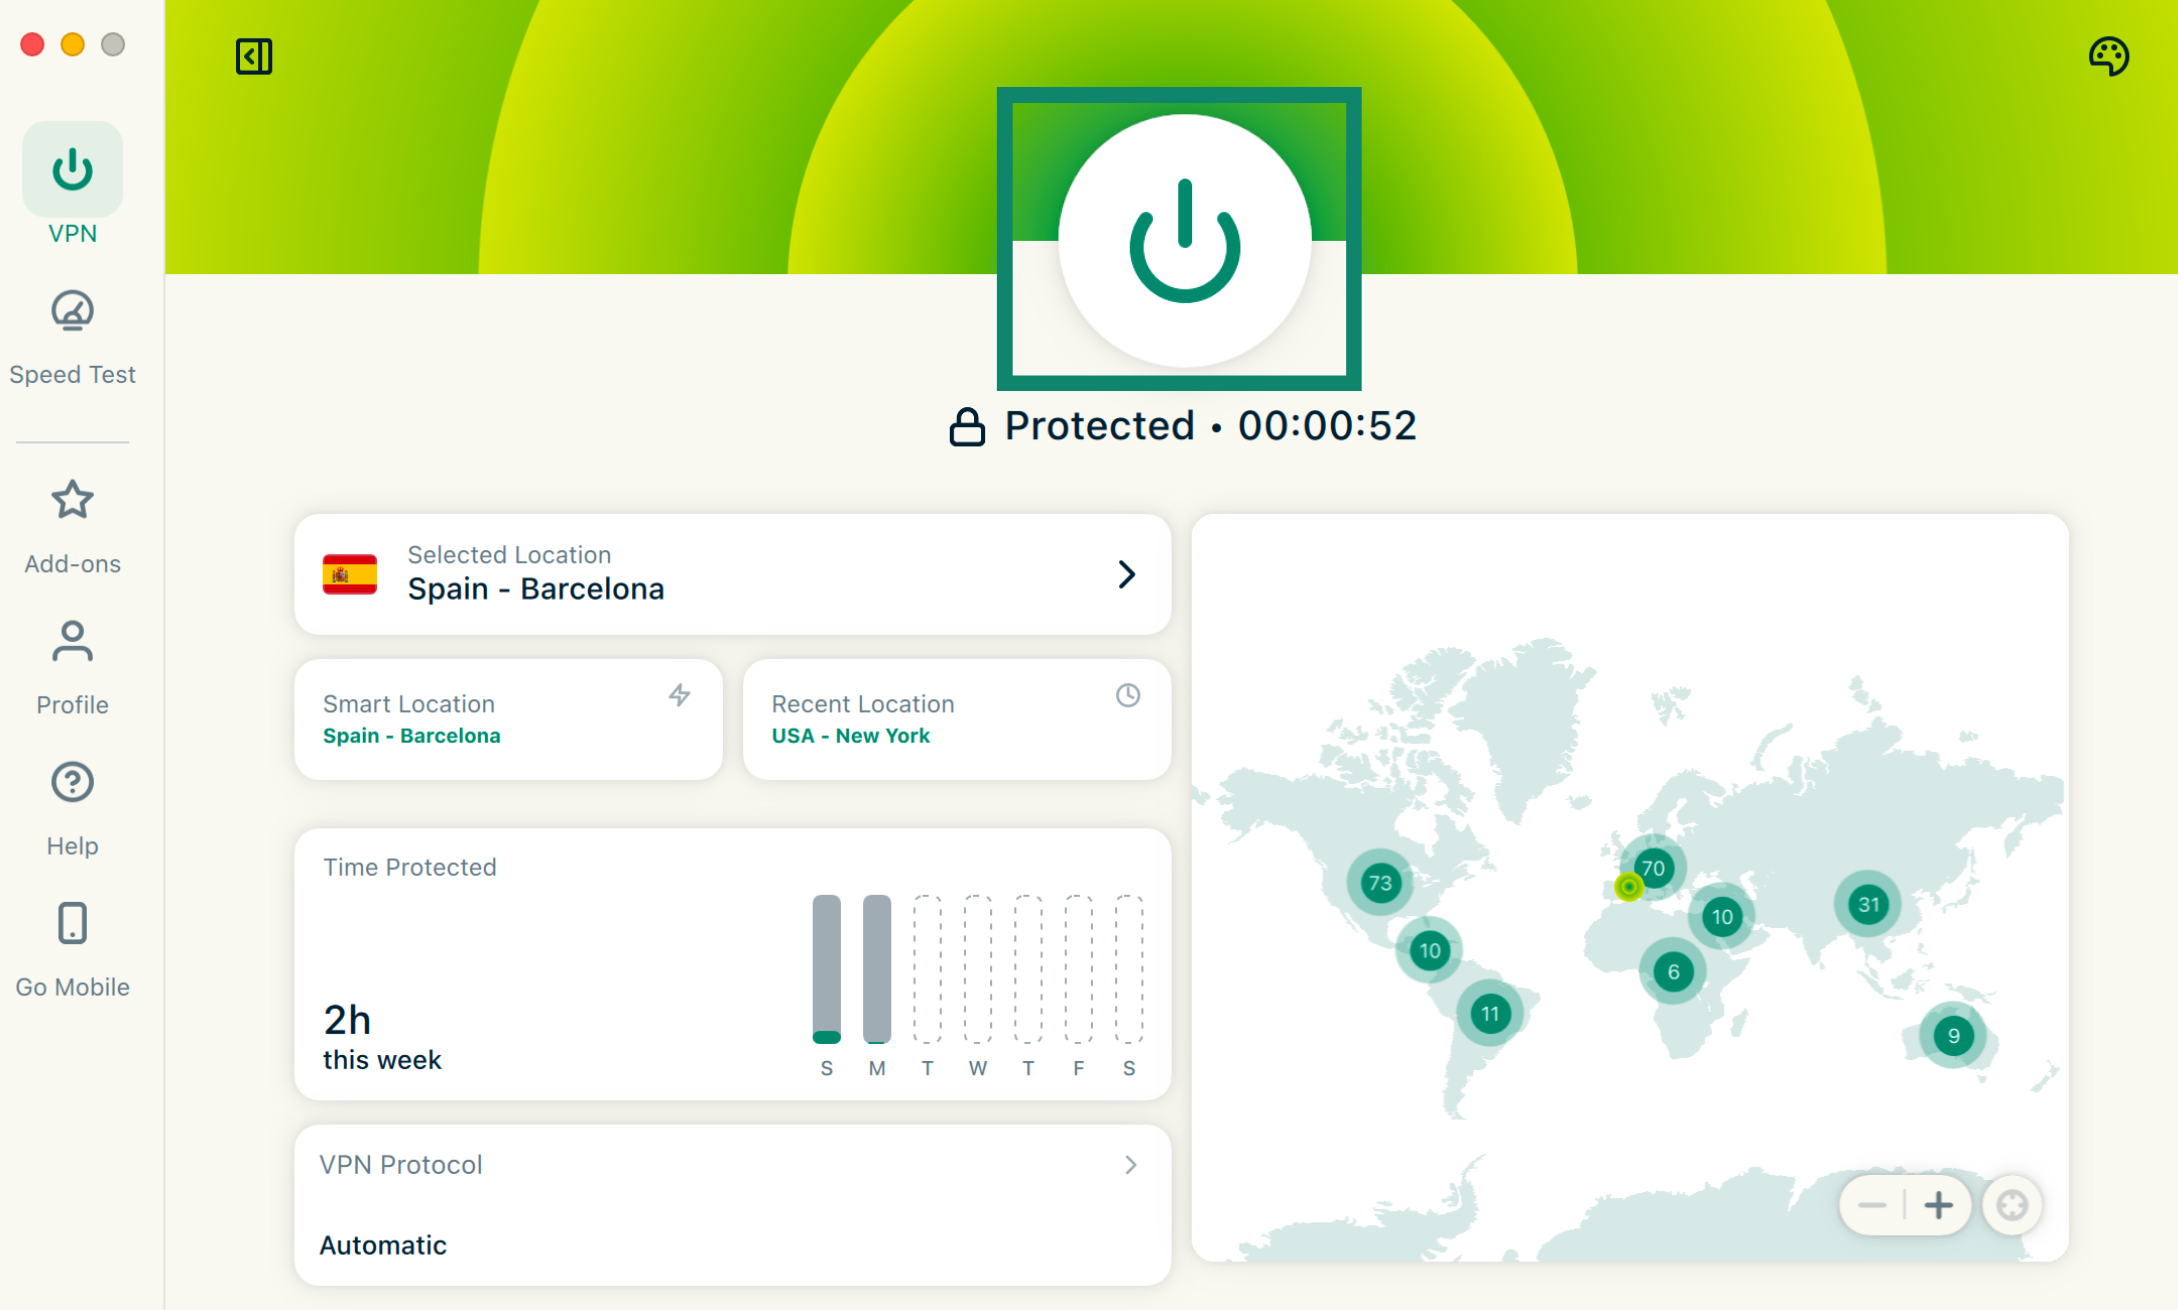Image resolution: width=2178 pixels, height=1310 pixels.
Task: Open the Automatic protocol setting
Action: coord(383,1245)
